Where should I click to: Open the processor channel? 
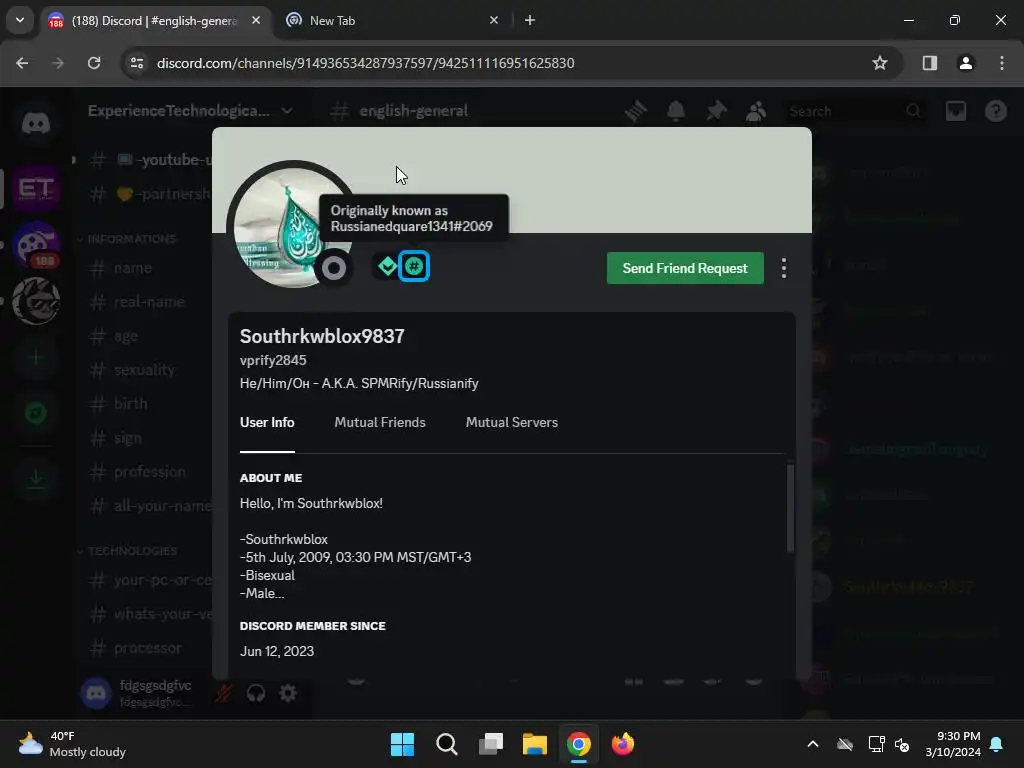coord(150,648)
